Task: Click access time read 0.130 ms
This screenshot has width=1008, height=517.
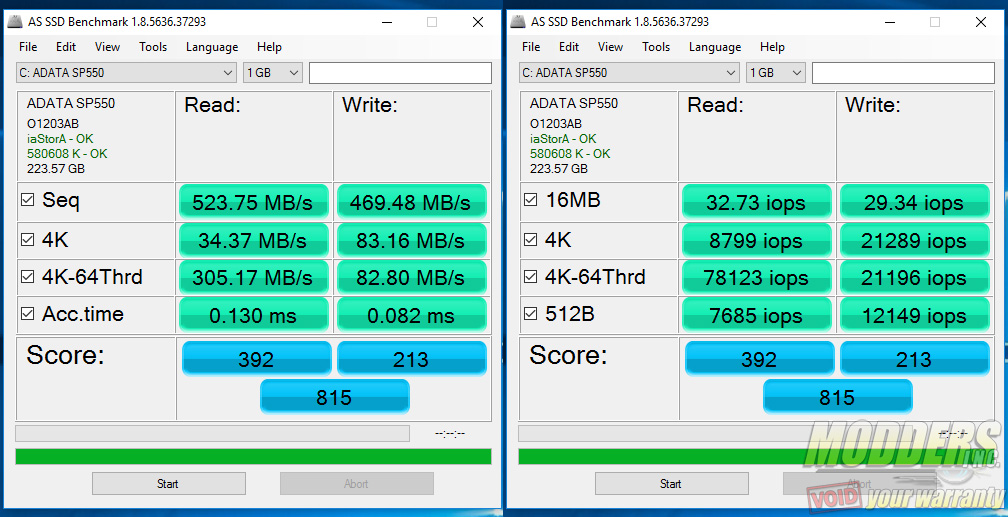Action: (253, 315)
